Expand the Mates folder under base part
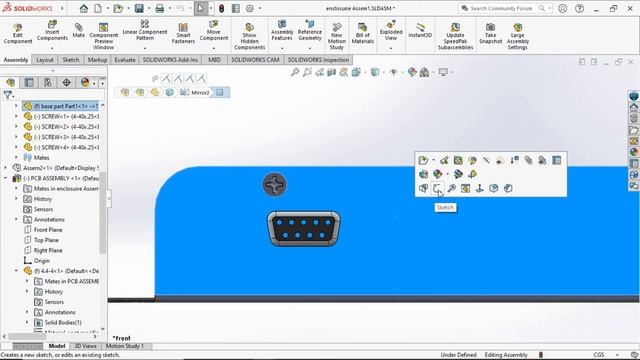Image resolution: width=640 pixels, height=360 pixels. tap(16, 158)
